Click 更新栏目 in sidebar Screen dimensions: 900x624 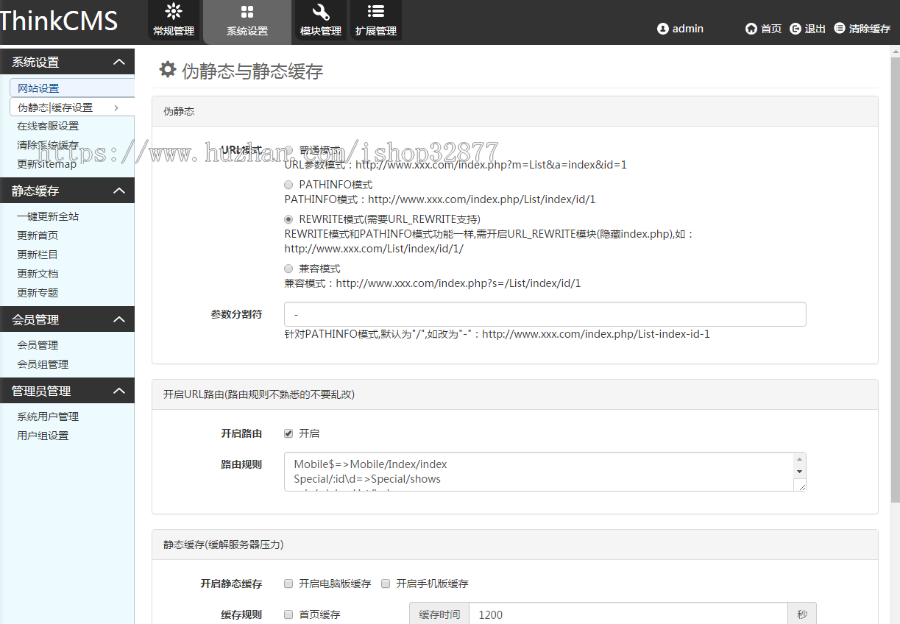pyautogui.click(x=37, y=254)
